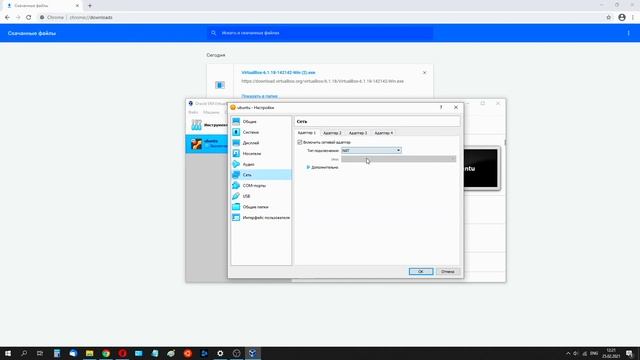640x360 pixels.
Task: Open Opera from the taskbar
Action: tap(122, 353)
